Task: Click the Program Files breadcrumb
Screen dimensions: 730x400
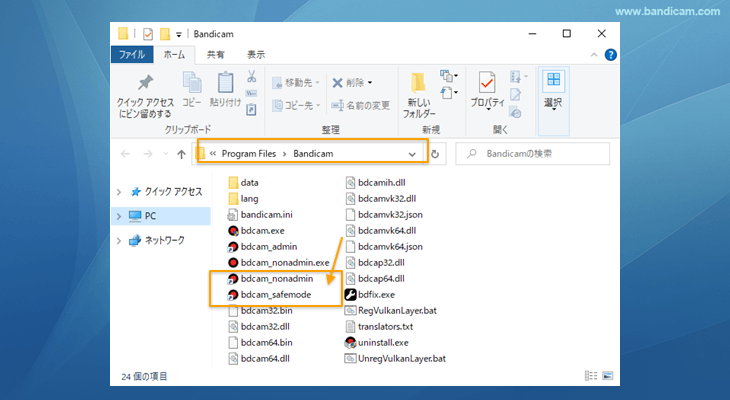Action: (249, 154)
